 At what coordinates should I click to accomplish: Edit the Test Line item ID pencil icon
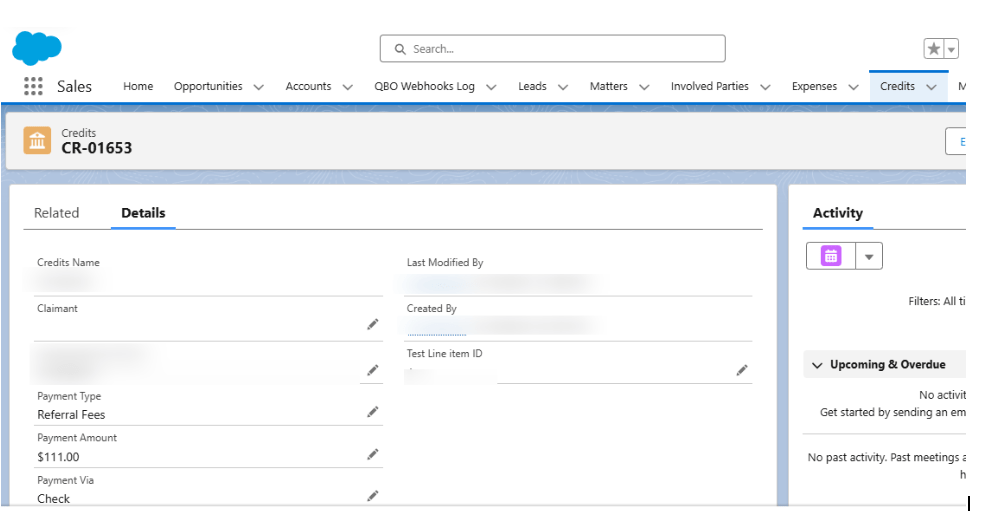[742, 370]
